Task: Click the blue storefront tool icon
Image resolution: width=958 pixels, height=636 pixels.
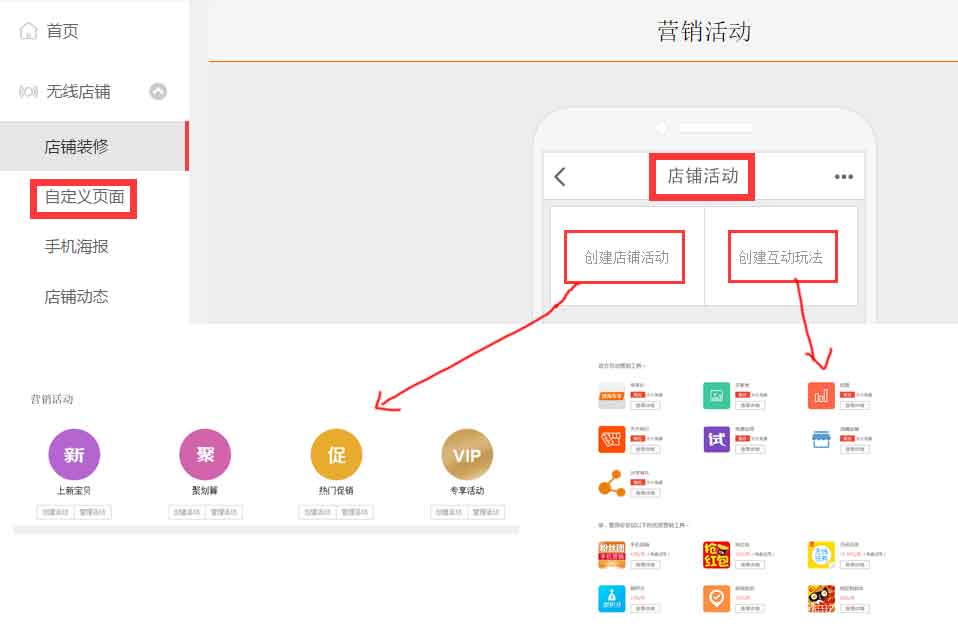Action: tap(822, 439)
